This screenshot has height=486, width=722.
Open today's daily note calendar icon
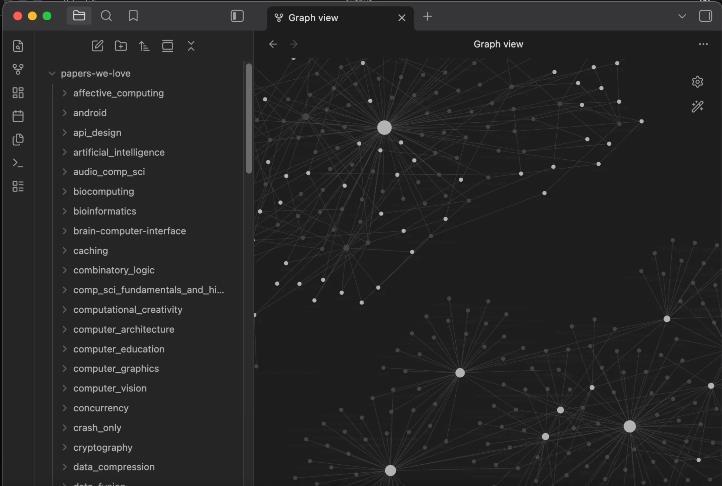[18, 116]
